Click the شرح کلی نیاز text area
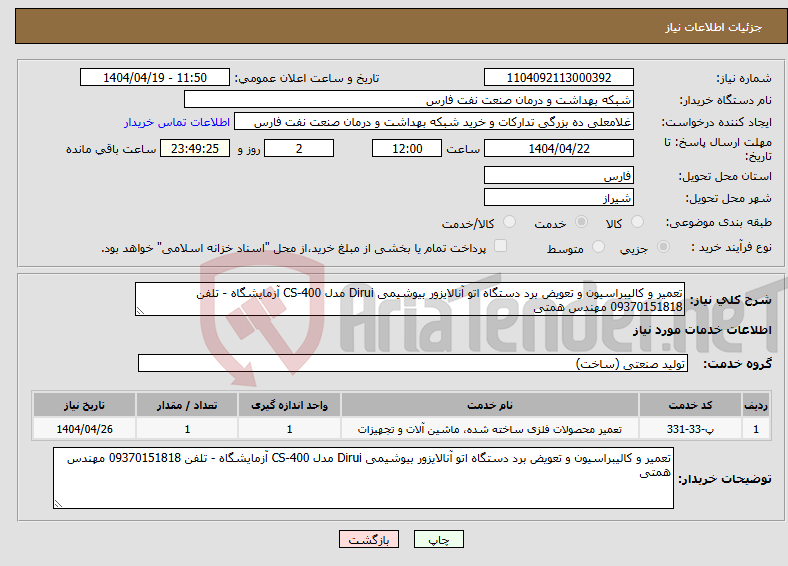Image resolution: width=788 pixels, height=566 pixels. (410, 299)
